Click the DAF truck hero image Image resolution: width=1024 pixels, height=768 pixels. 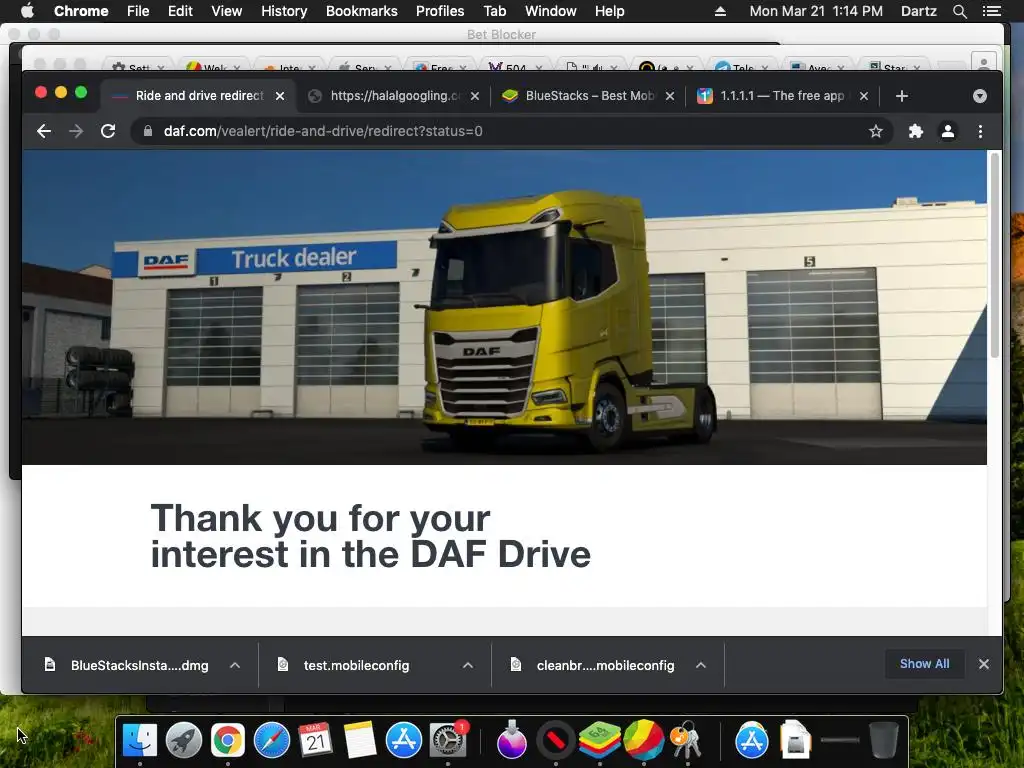pos(504,308)
